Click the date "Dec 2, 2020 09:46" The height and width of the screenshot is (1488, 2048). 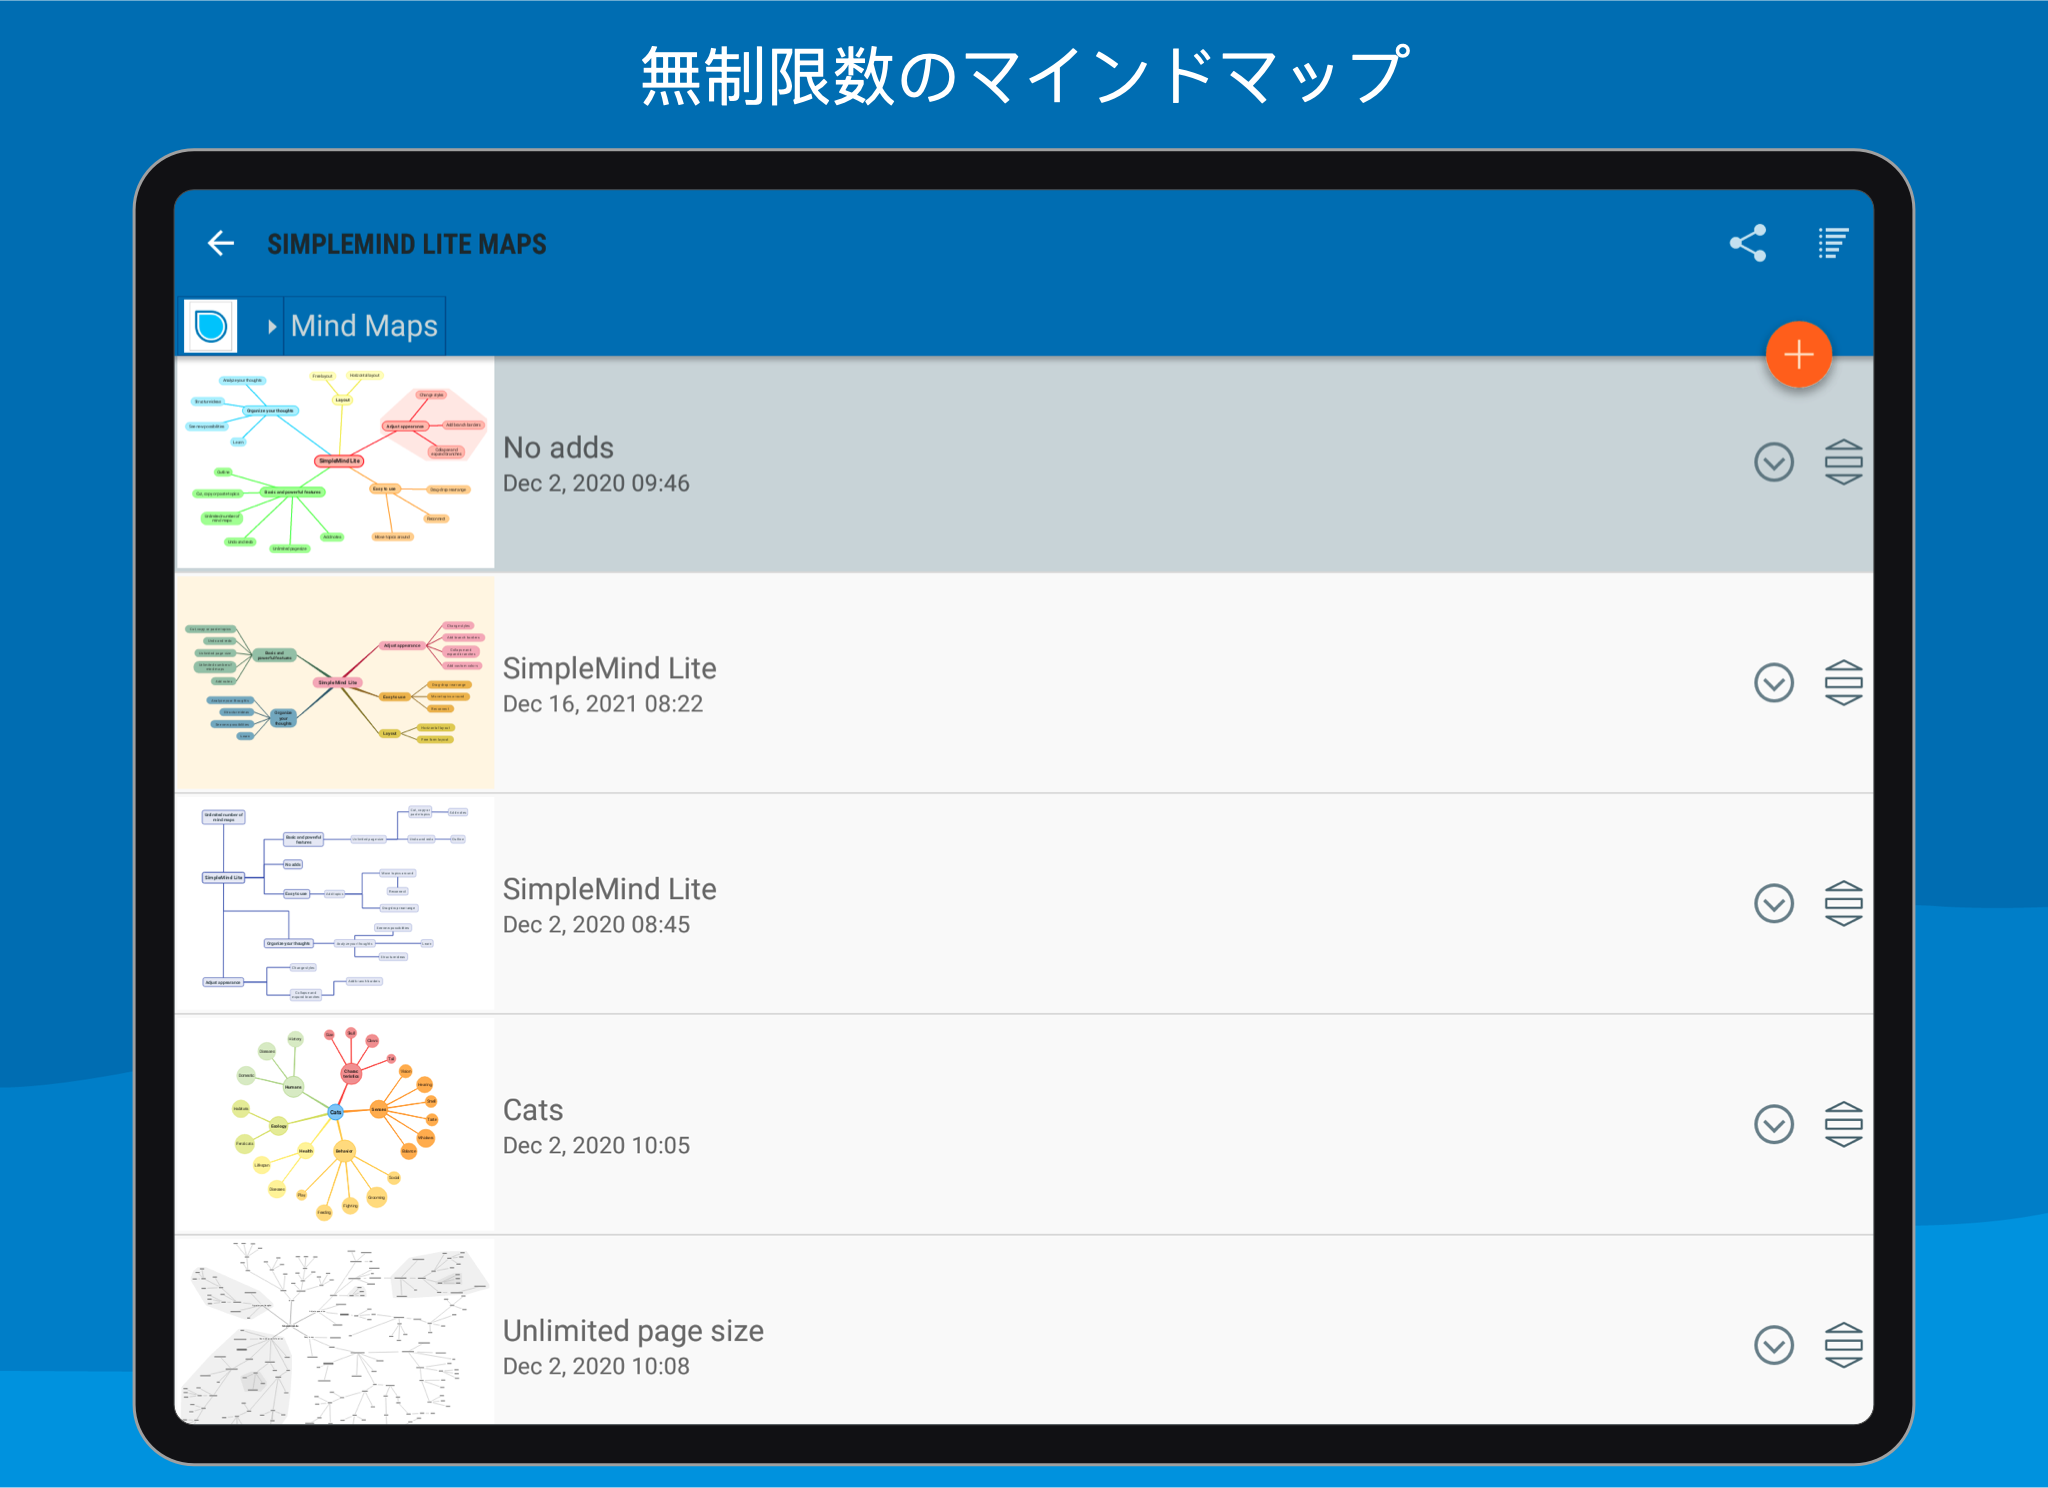pyautogui.click(x=596, y=483)
